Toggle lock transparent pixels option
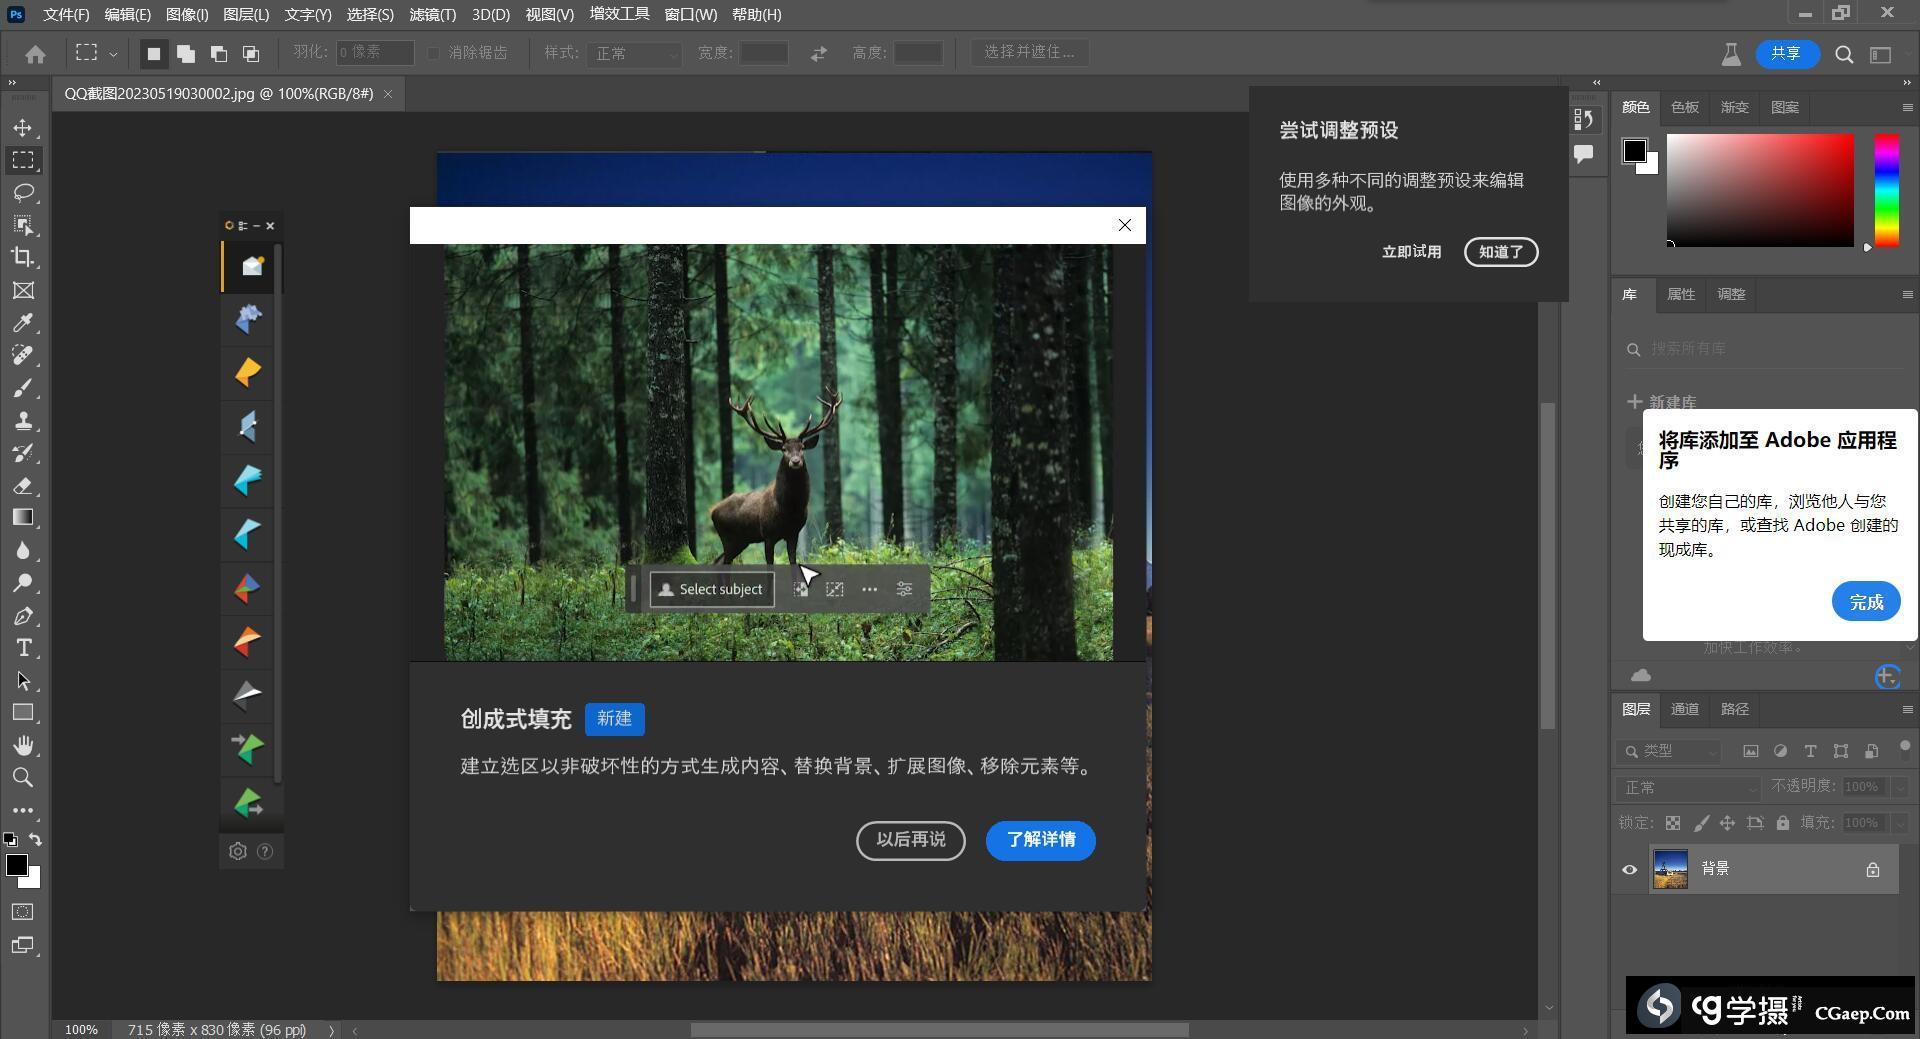 pos(1673,823)
